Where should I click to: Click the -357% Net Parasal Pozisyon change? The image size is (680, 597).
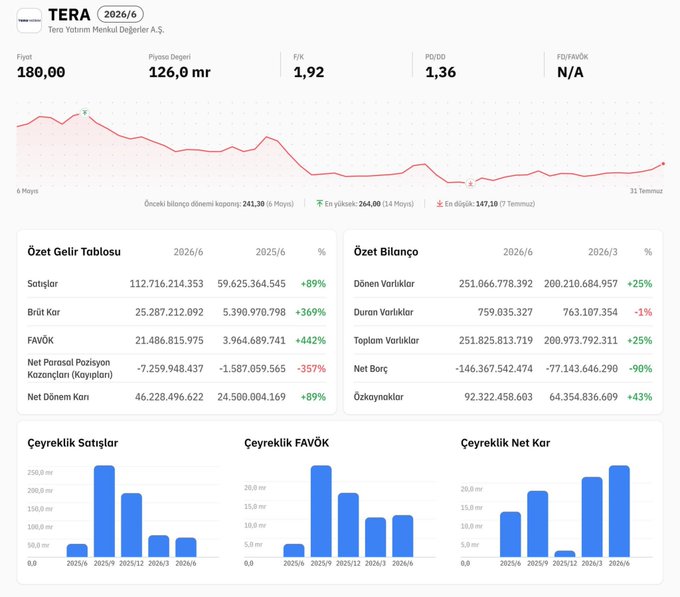[x=311, y=369]
